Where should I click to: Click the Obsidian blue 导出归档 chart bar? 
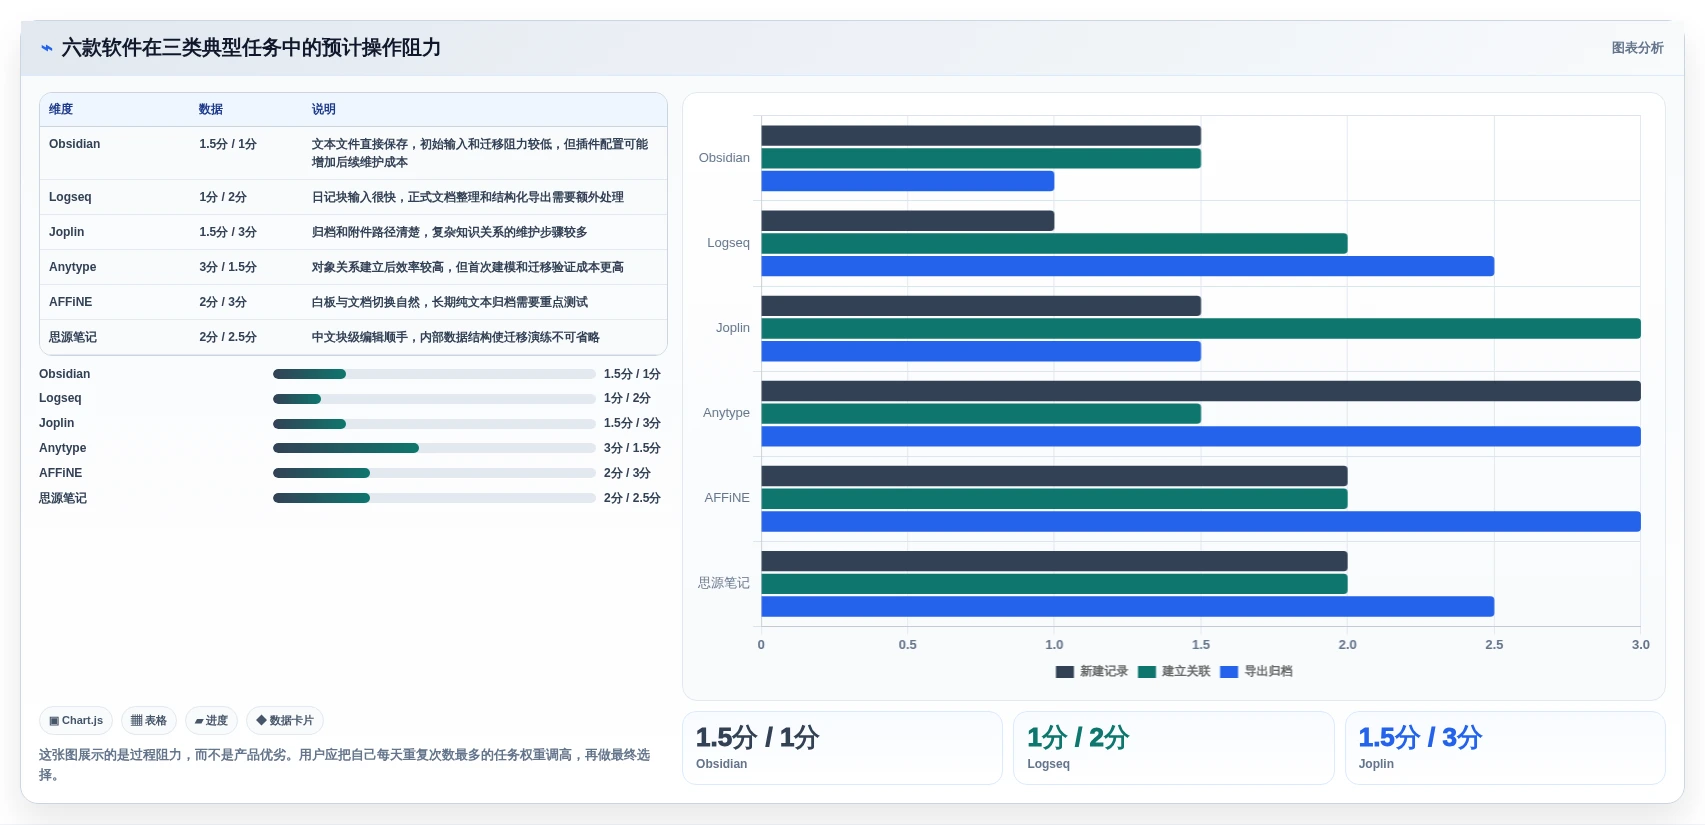(x=908, y=181)
